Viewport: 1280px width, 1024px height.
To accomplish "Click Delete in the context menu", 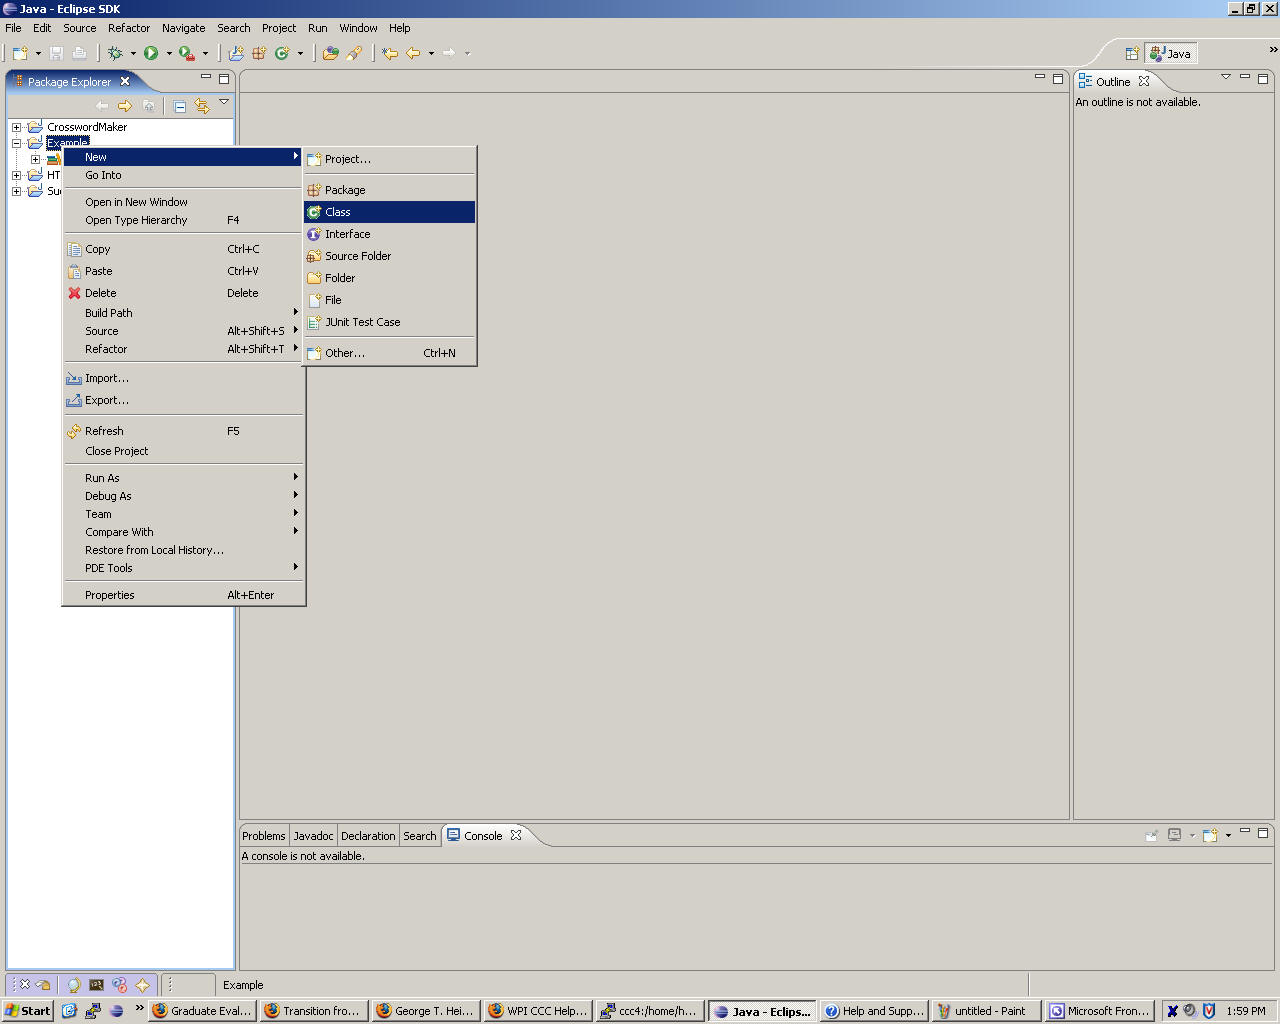I will (183, 293).
